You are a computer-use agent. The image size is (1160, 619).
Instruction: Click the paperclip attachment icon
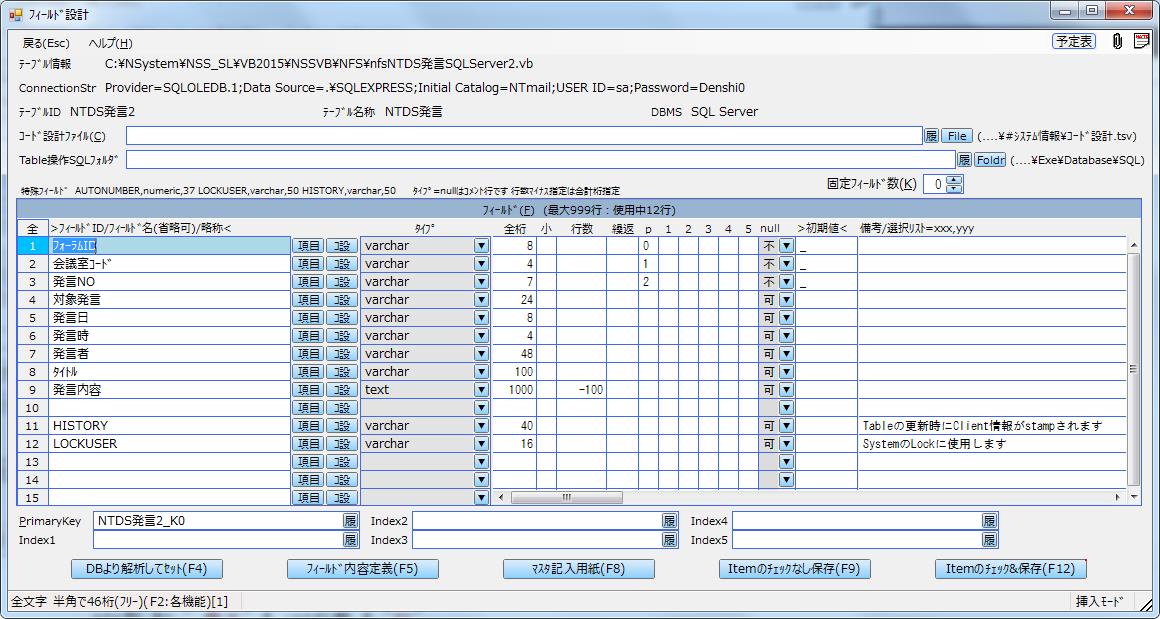pyautogui.click(x=1117, y=41)
